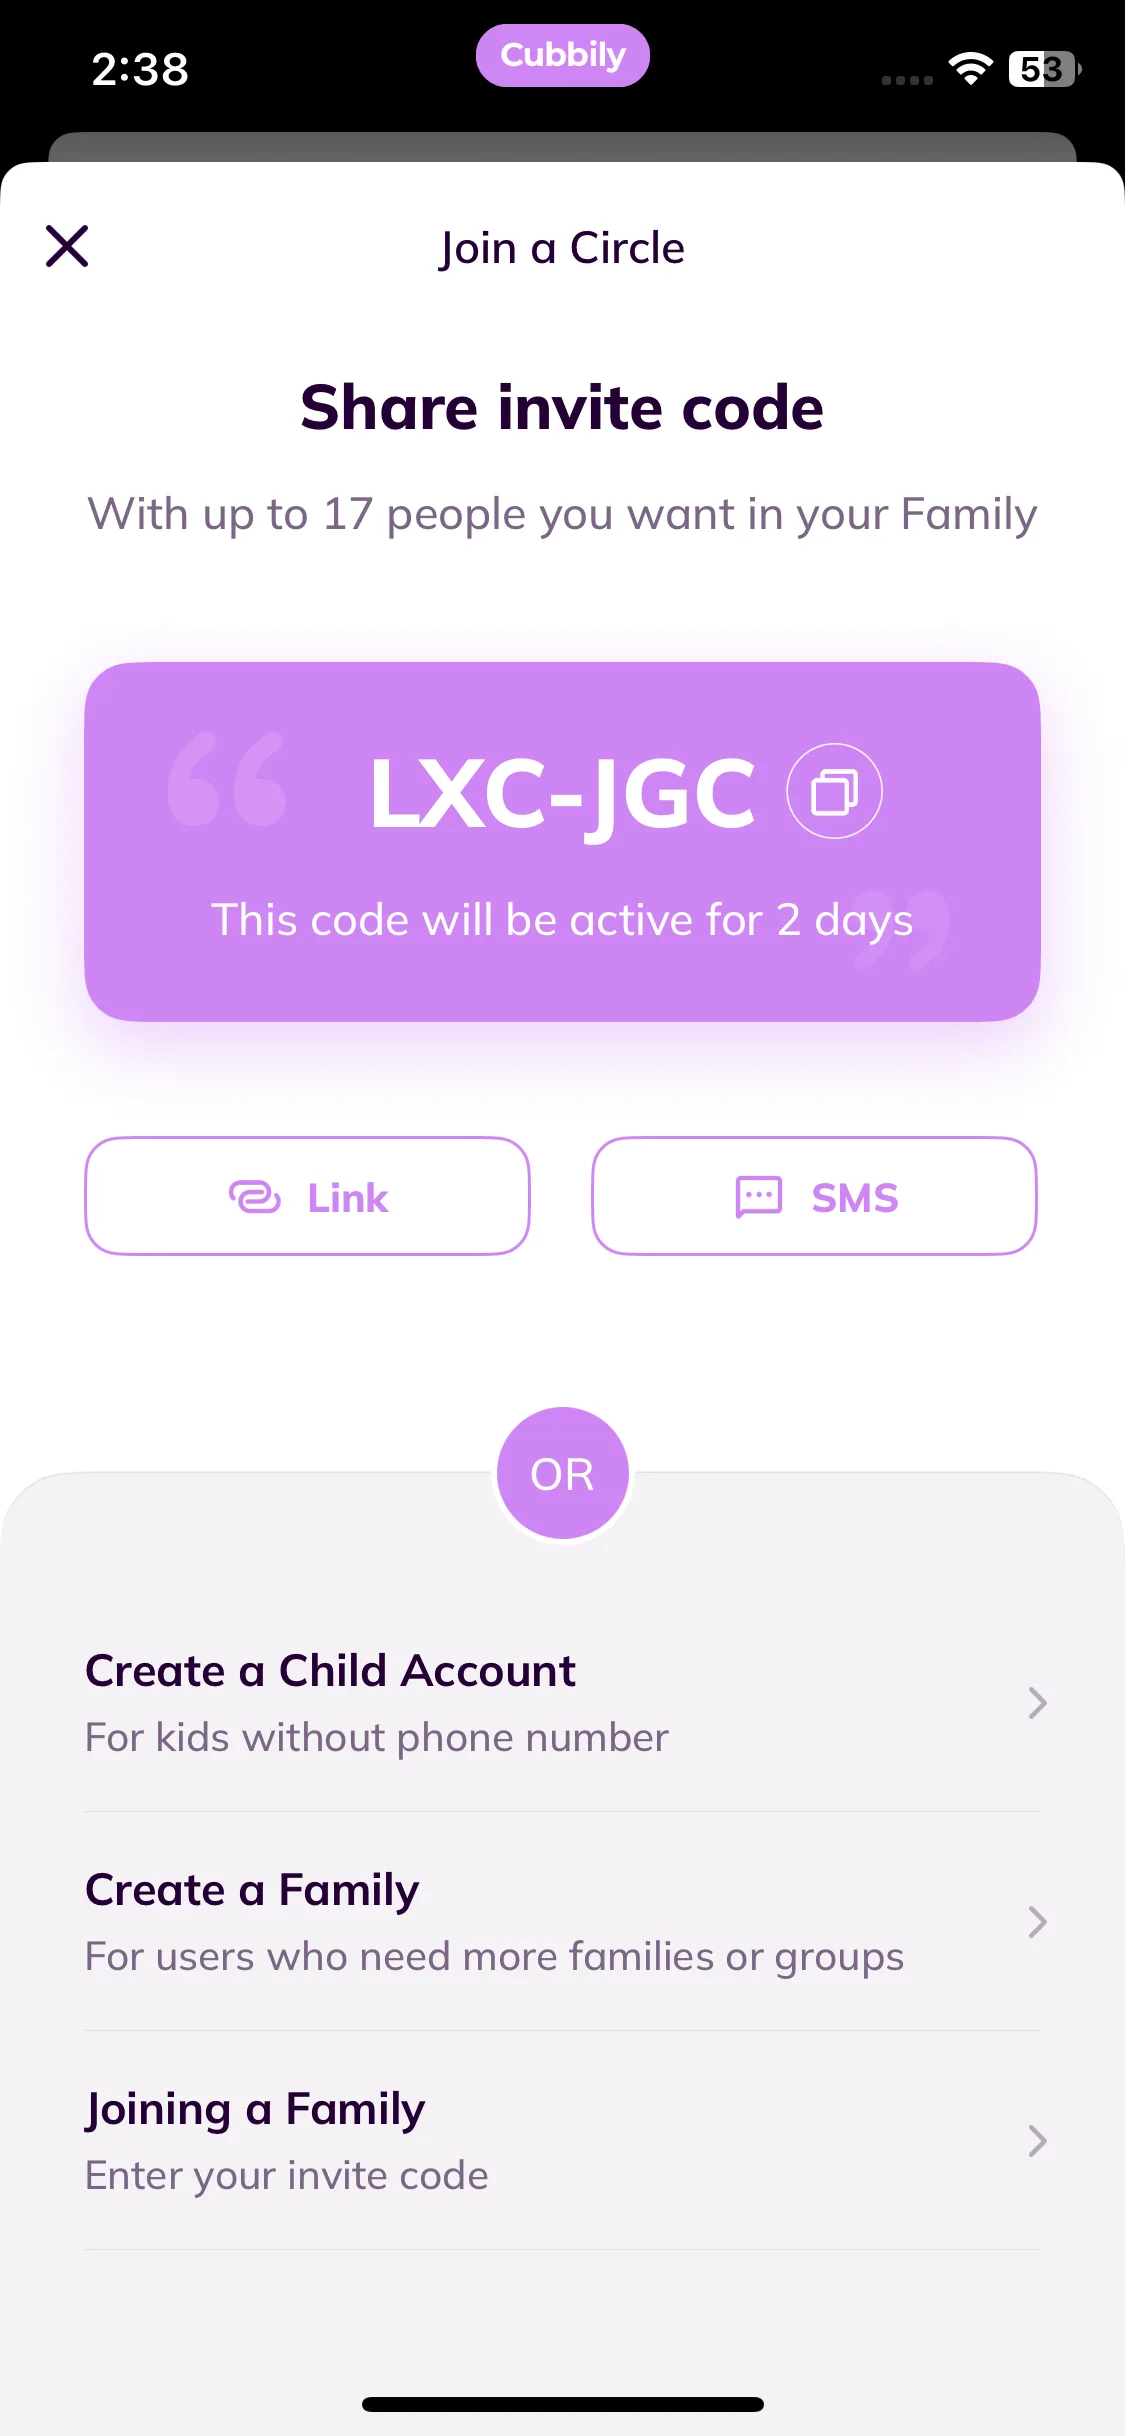This screenshot has width=1125, height=2436.
Task: Share invite via Link button
Action: point(307,1196)
